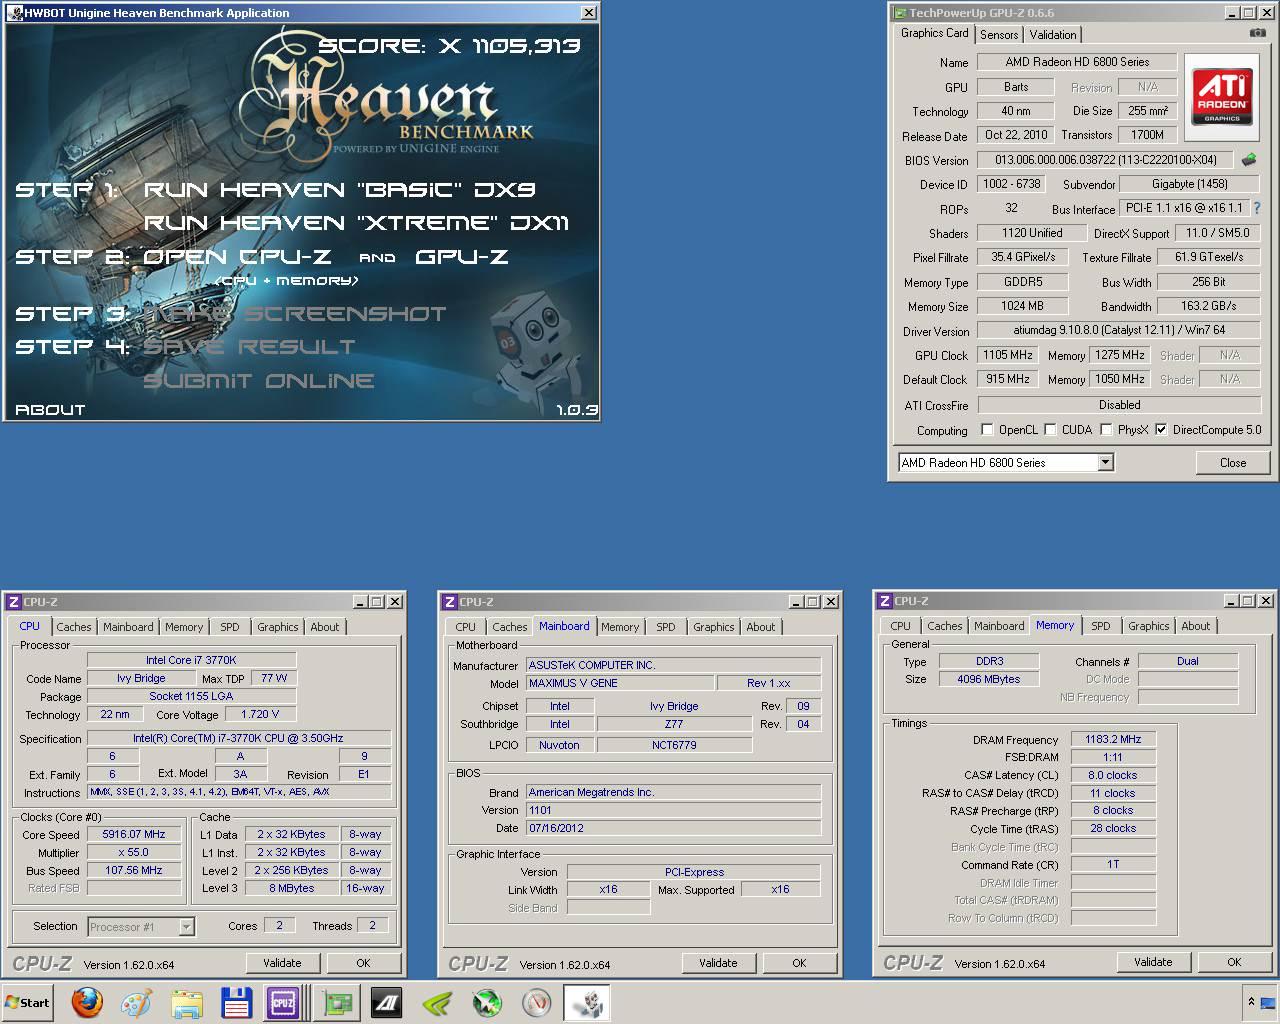Open Caches tab in left CPU-Z window
Viewport: 1280px width, 1024px height.
coord(74,627)
